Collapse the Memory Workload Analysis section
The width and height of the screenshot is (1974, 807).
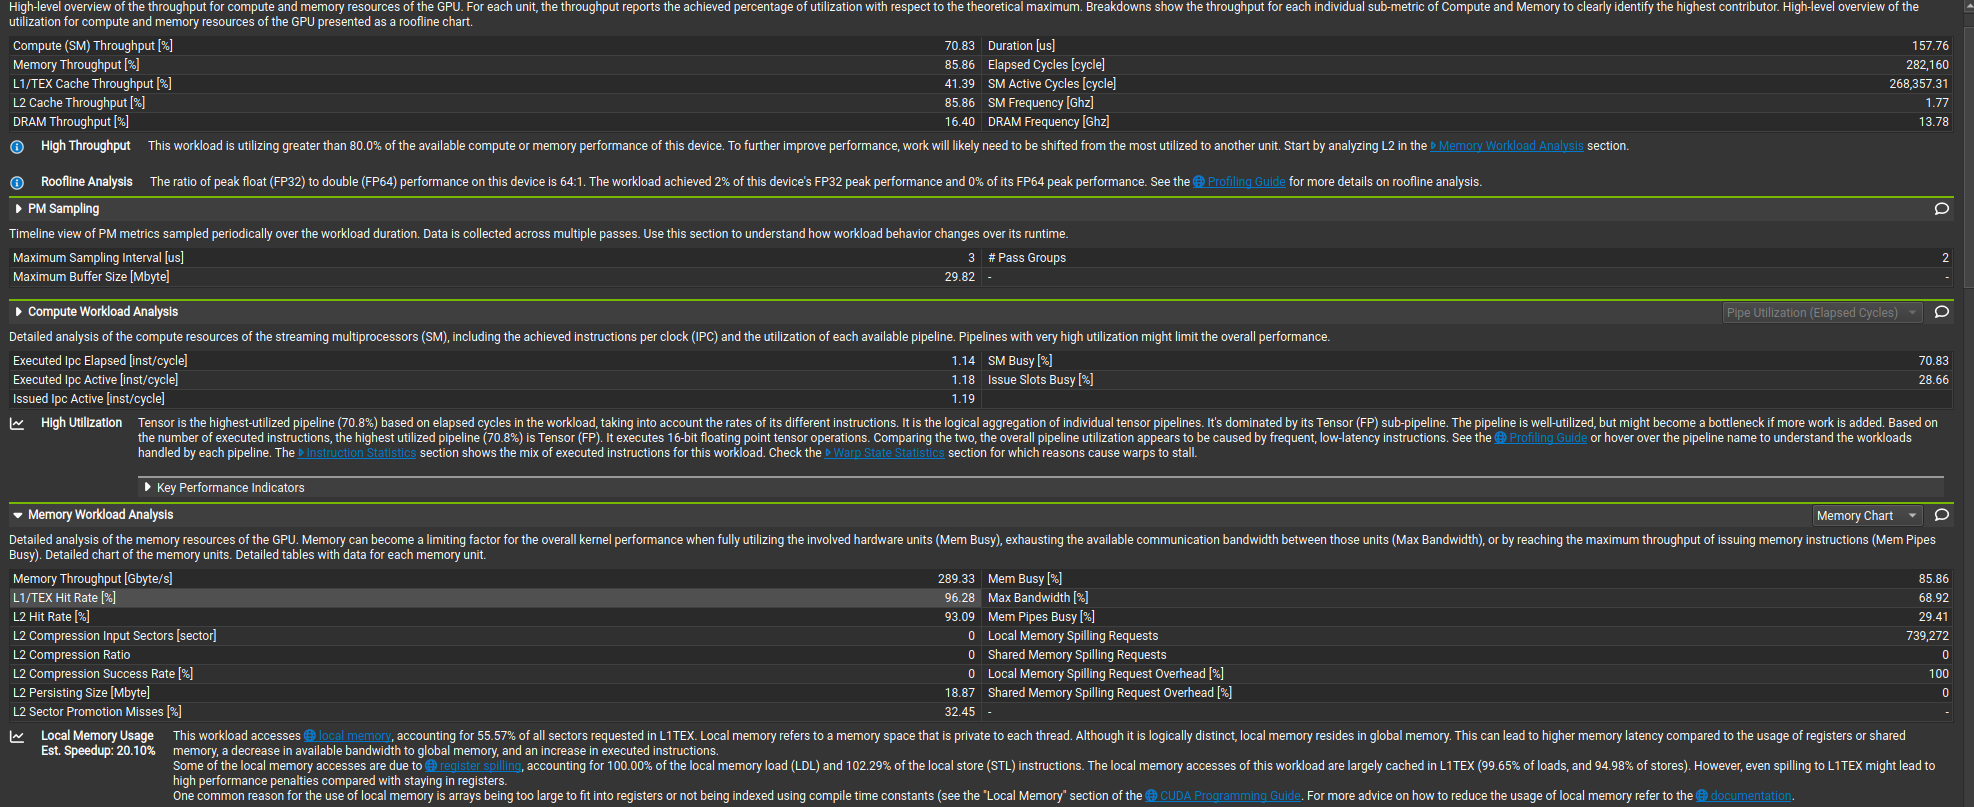coord(18,515)
